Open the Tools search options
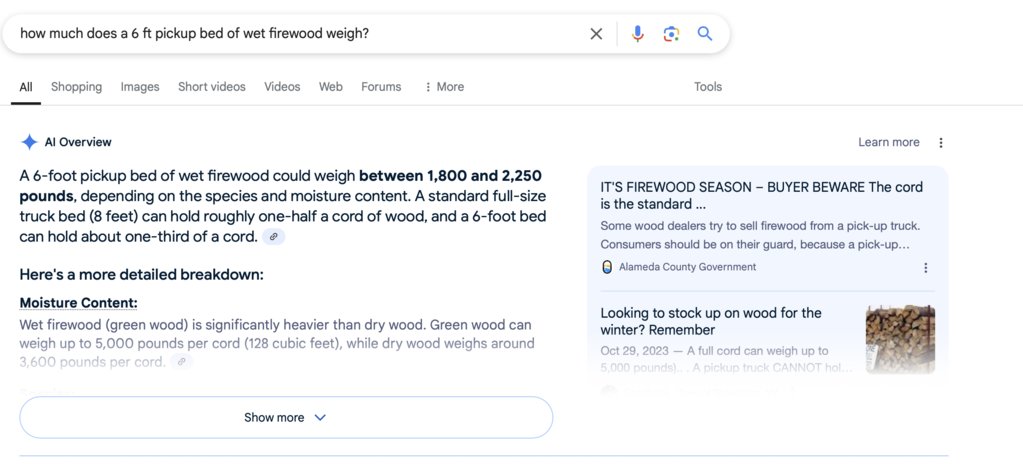The height and width of the screenshot is (474, 1023). click(708, 87)
